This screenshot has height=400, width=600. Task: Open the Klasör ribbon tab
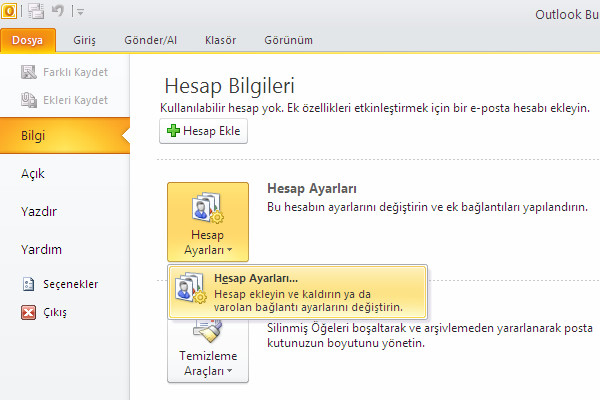tap(219, 40)
